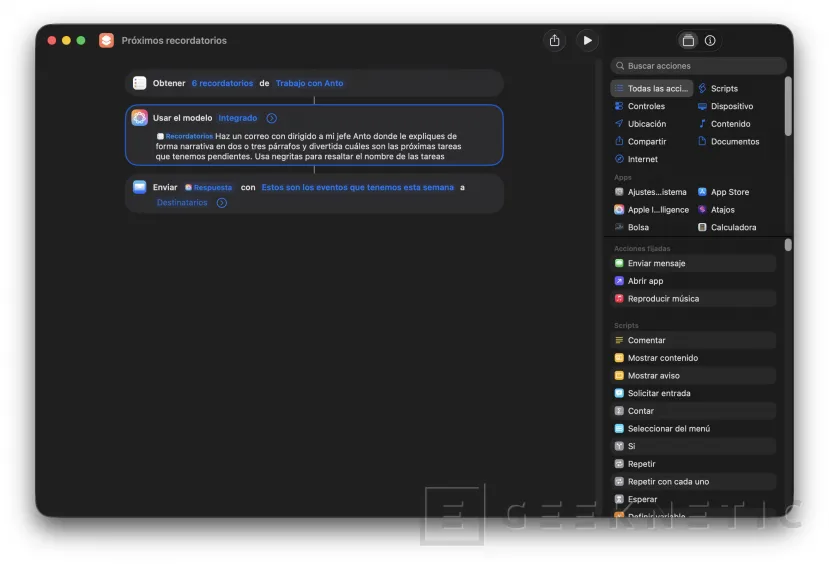Click the Reminders icon in the Obtener action
The width and height of the screenshot is (829, 564).
tap(140, 83)
